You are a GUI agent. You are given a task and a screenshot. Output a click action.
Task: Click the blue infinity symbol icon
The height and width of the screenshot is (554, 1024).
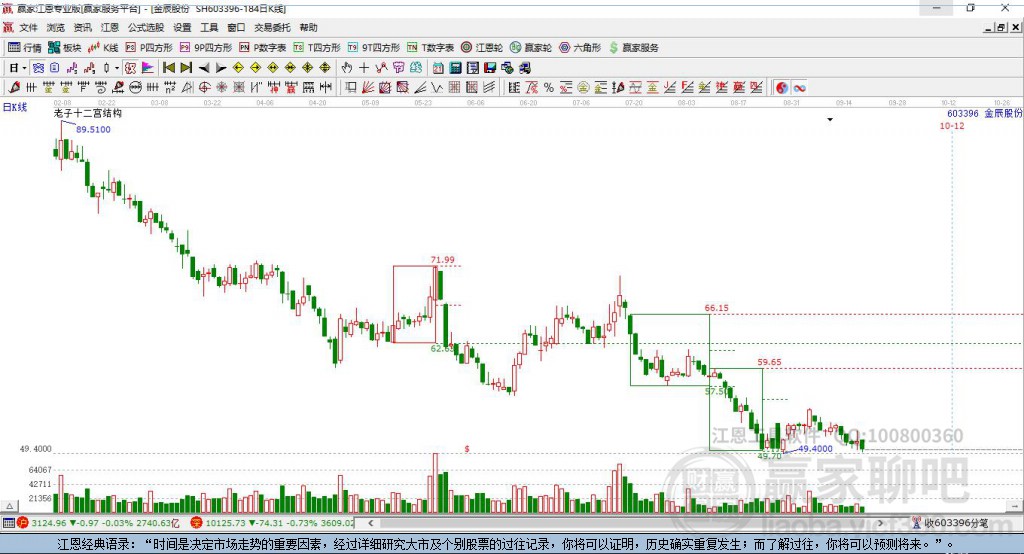point(799,88)
